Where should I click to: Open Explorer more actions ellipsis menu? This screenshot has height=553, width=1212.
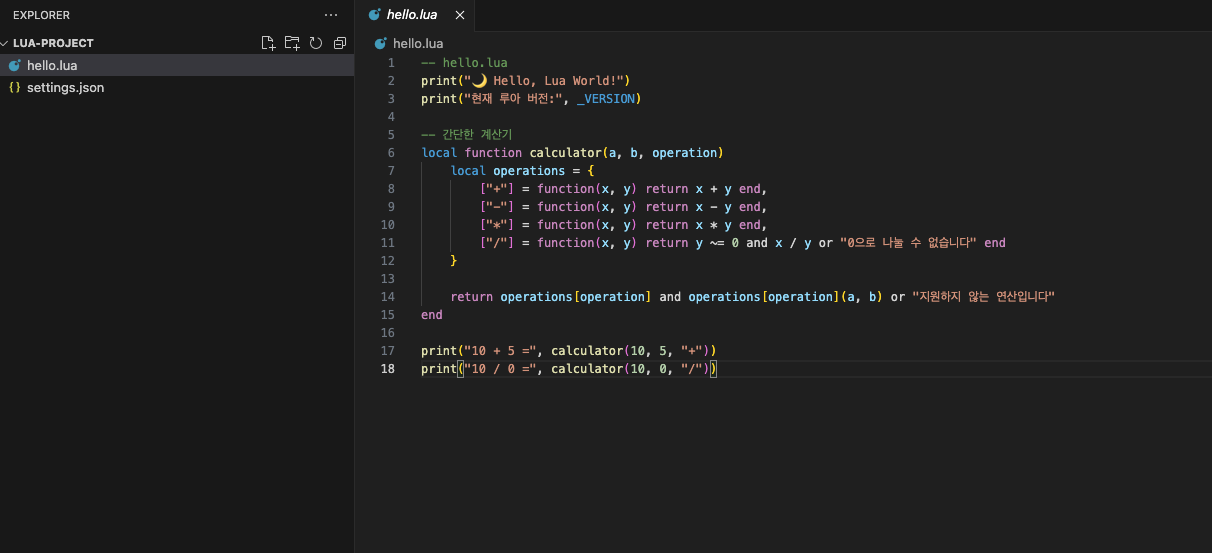coord(331,15)
